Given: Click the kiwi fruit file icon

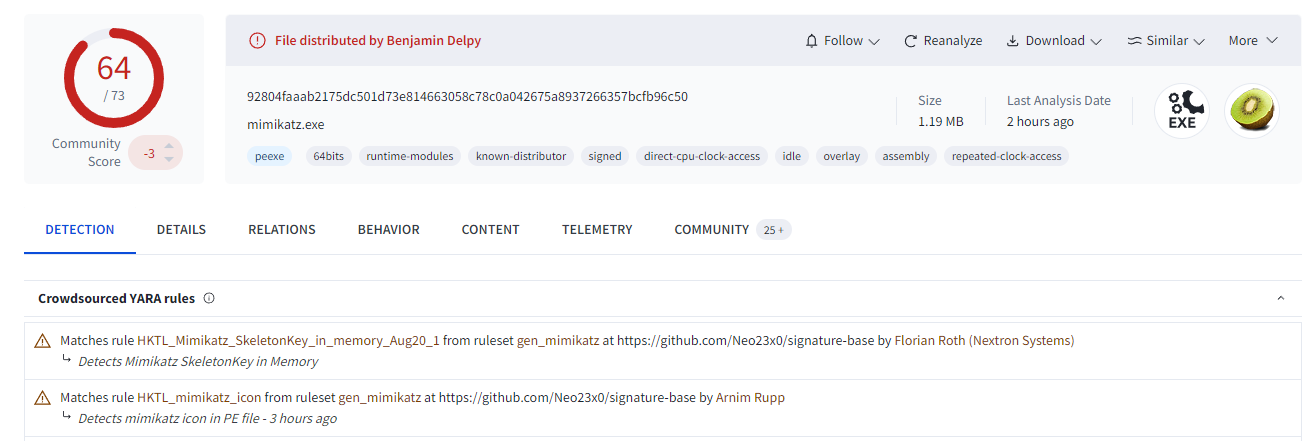Looking at the screenshot, I should 1252,111.
